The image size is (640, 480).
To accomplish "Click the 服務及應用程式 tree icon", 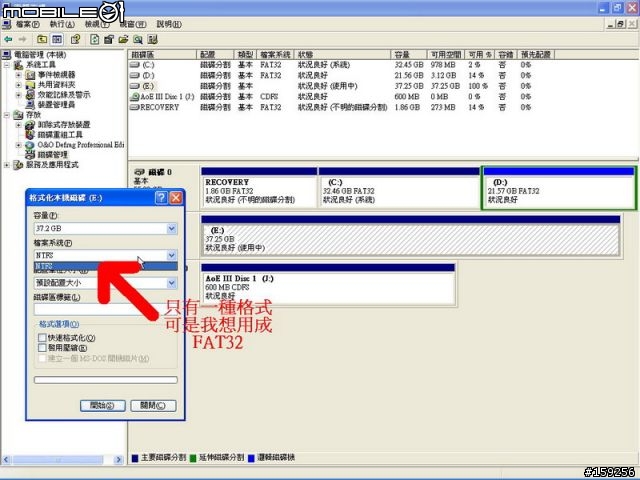I will 18,165.
